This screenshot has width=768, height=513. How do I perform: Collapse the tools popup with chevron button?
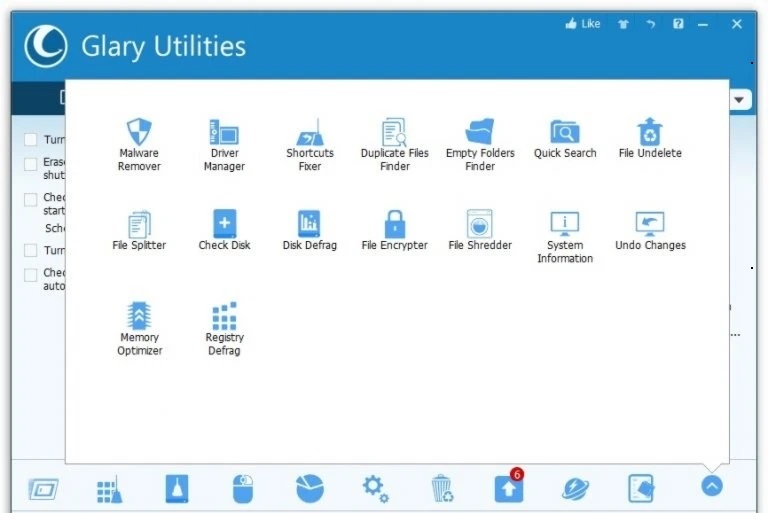[711, 487]
